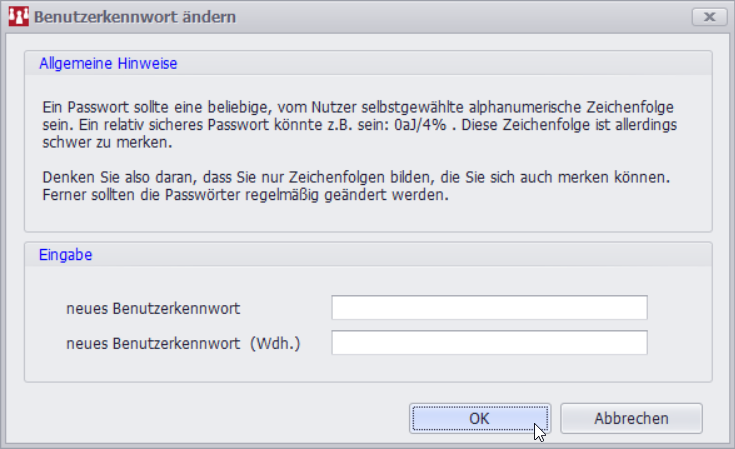735x449 pixels.
Task: Focus the password repeat (Wdh.) input field
Action: pyautogui.click(x=489, y=344)
